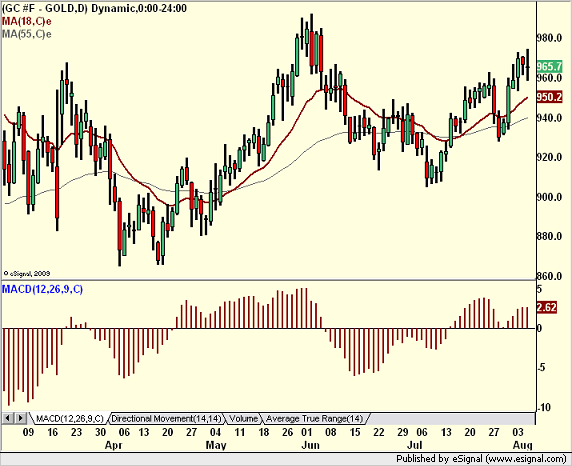Open Average True Range(14) tab
Screen dimensions: 572x466
pyautogui.click(x=315, y=419)
